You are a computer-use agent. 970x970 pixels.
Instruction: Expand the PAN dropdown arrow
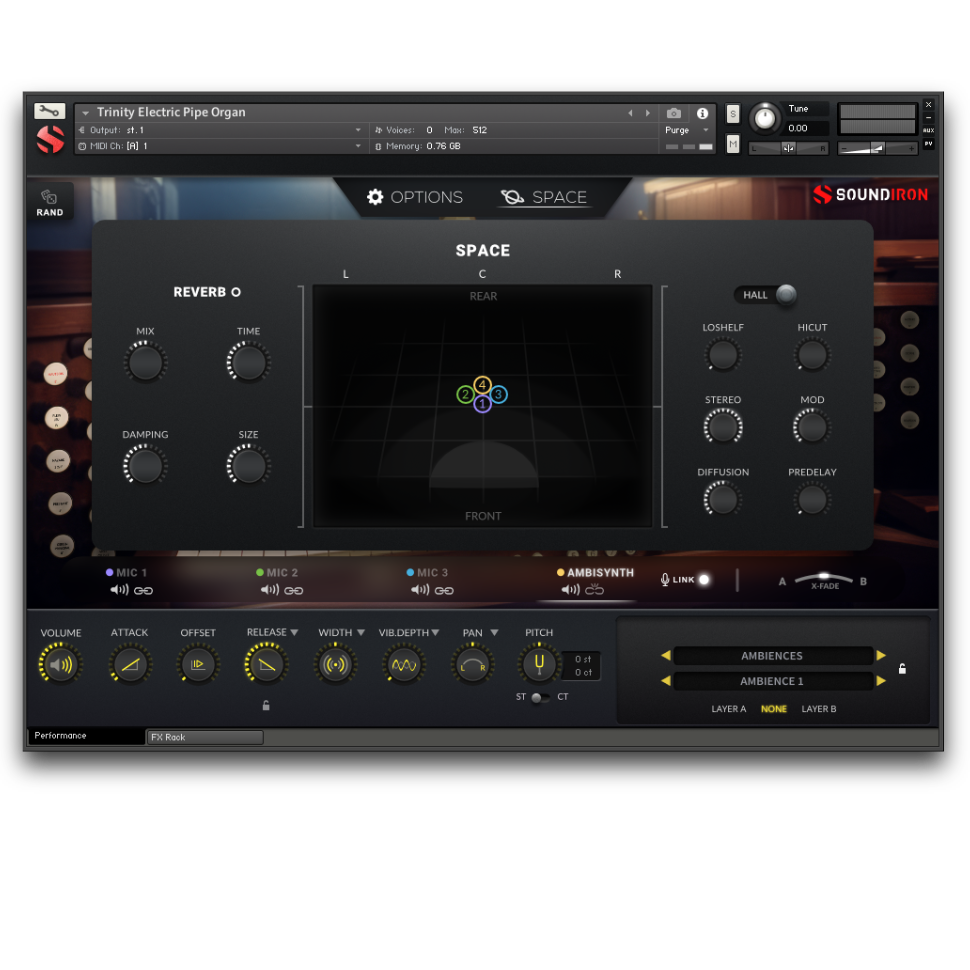494,632
